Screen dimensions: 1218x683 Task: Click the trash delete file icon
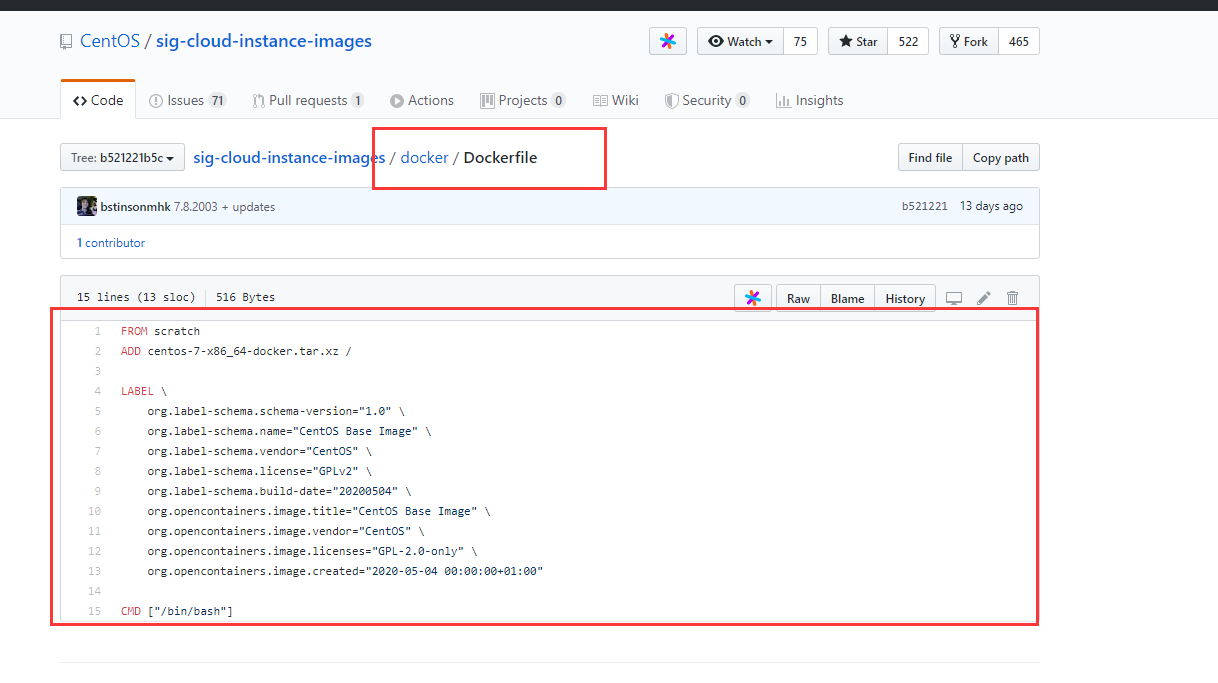point(1012,298)
